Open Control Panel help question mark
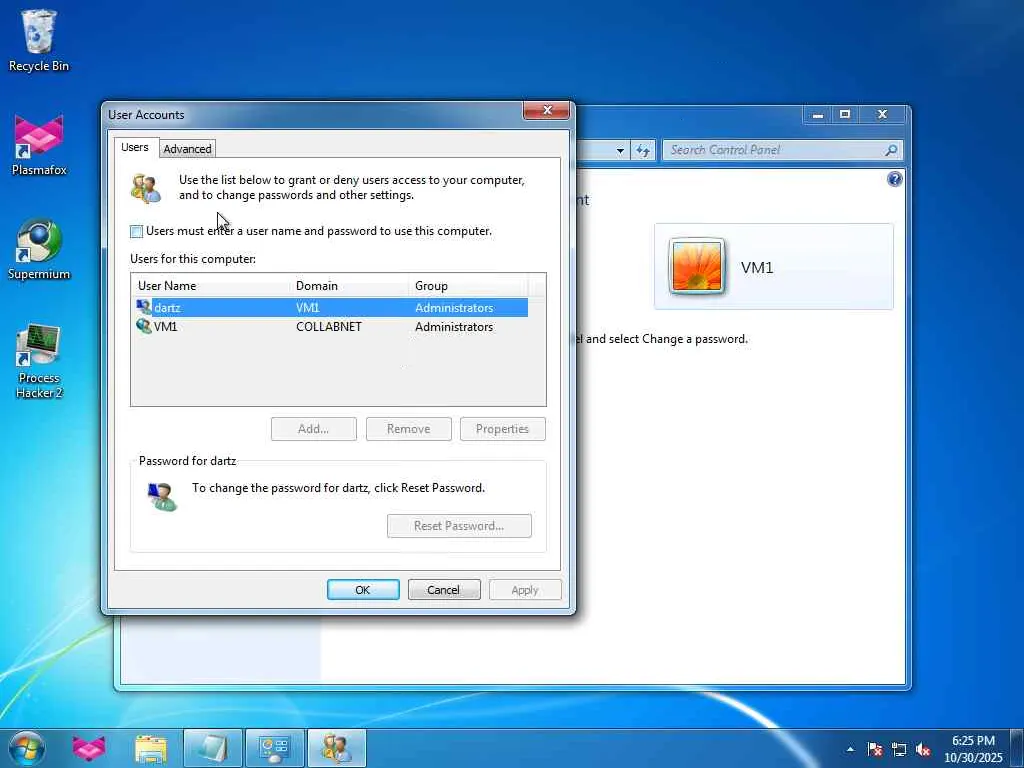The height and width of the screenshot is (768, 1024). (895, 179)
